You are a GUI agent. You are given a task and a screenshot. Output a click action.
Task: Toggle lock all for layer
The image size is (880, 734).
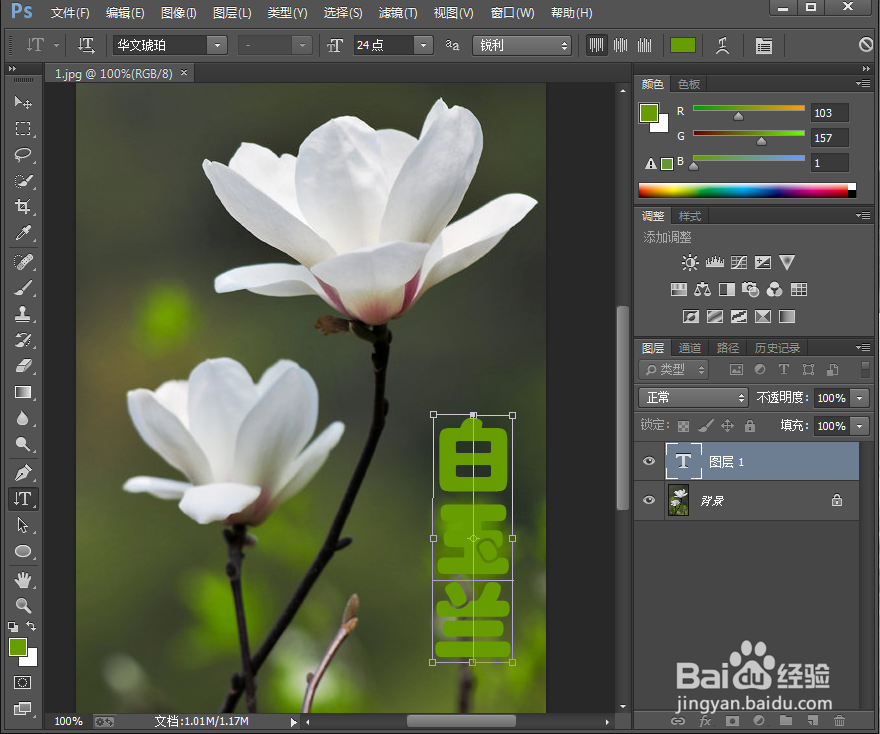click(750, 426)
